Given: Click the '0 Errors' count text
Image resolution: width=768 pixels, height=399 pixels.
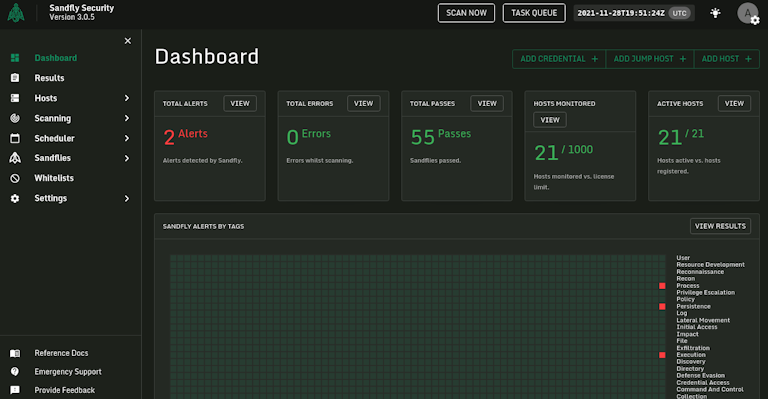Looking at the screenshot, I should (309, 137).
